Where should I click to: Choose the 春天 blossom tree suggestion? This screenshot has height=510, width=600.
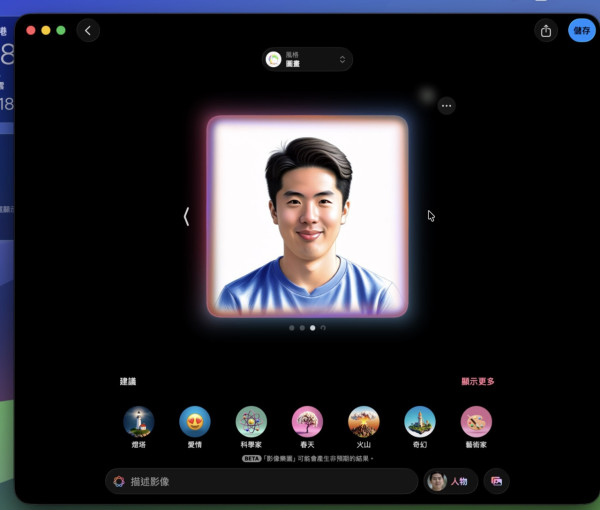[307, 427]
